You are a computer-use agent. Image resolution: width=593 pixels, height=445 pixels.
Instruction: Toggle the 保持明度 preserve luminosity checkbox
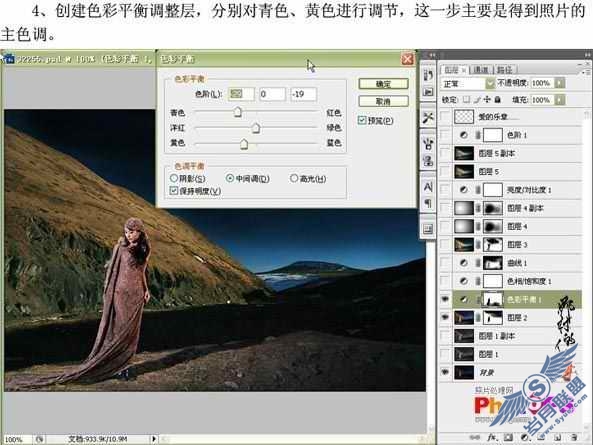tap(174, 191)
